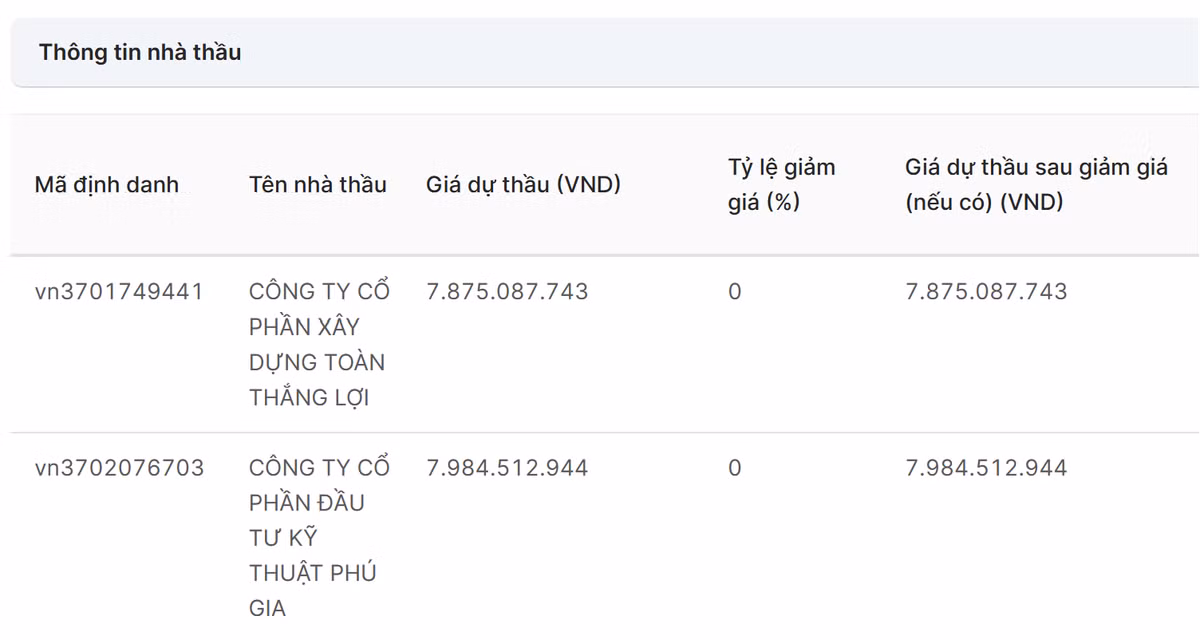Select bid price 7.875.087.743 under Giá dự thầu
Viewport: 1200px width, 640px height.
507,292
